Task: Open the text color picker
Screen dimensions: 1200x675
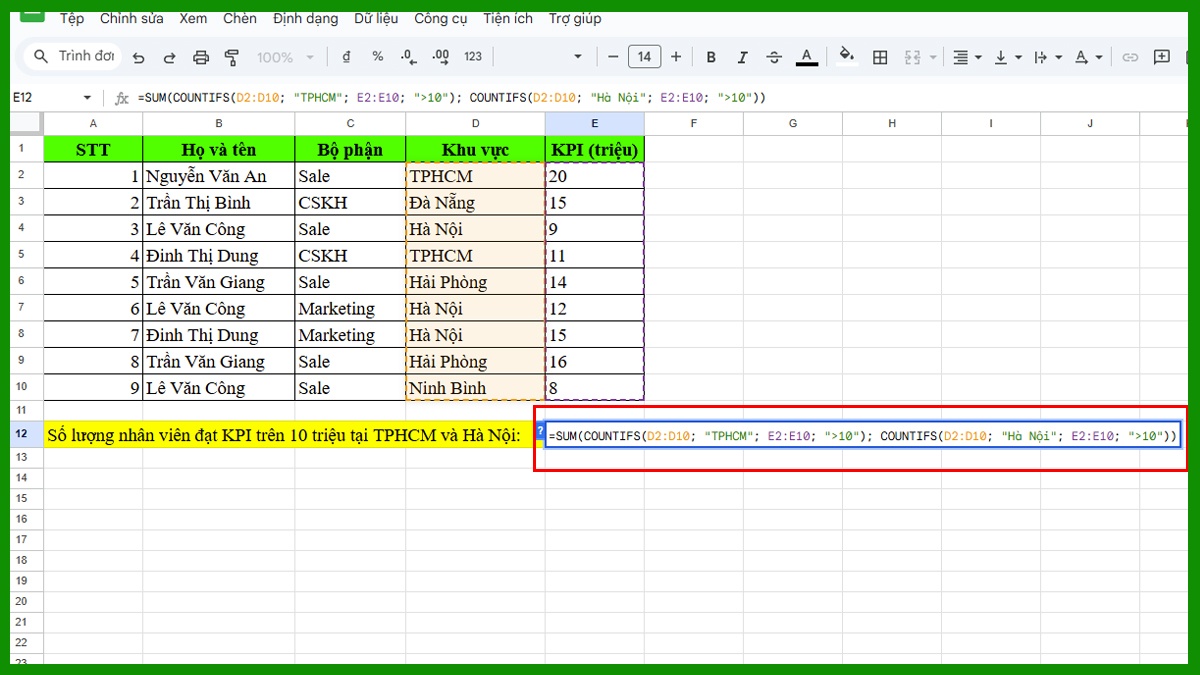Action: [x=807, y=57]
